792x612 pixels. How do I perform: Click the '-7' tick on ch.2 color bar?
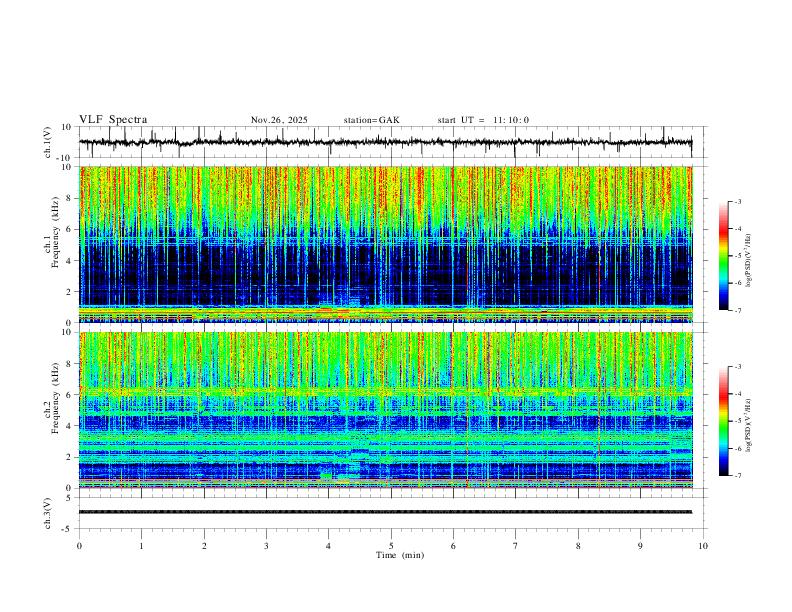(738, 476)
